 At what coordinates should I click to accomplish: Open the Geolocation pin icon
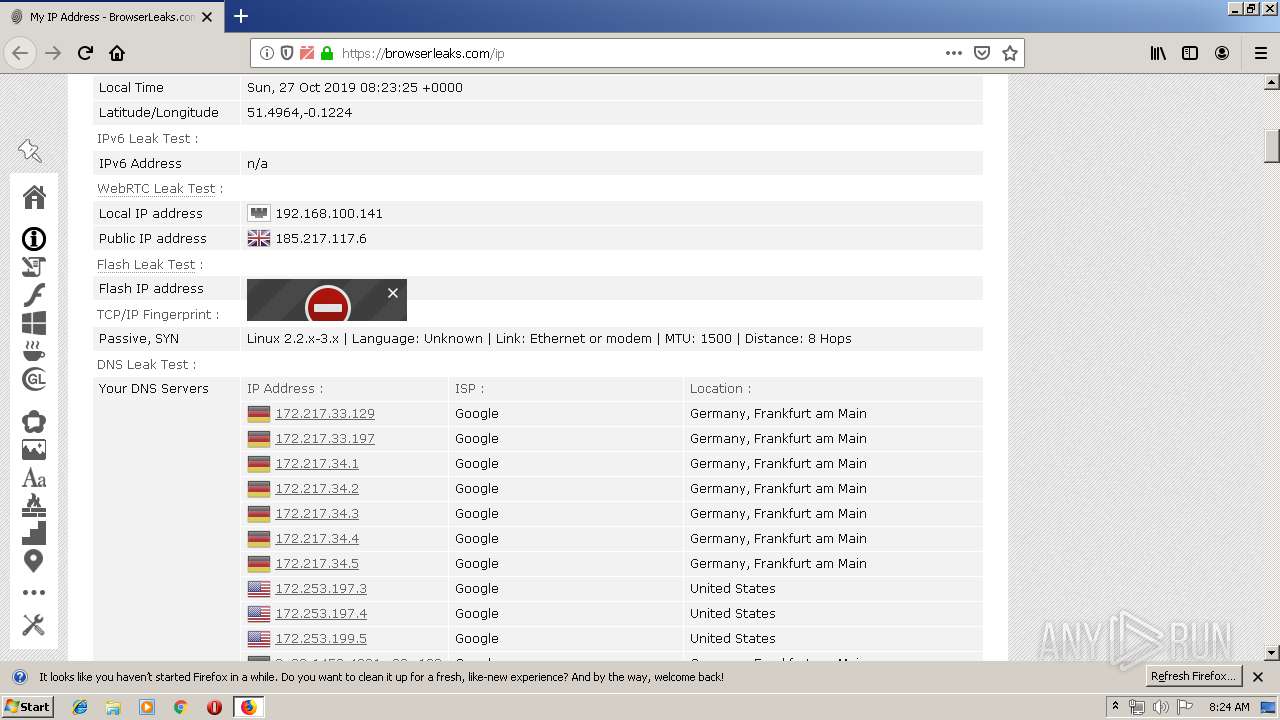(34, 561)
